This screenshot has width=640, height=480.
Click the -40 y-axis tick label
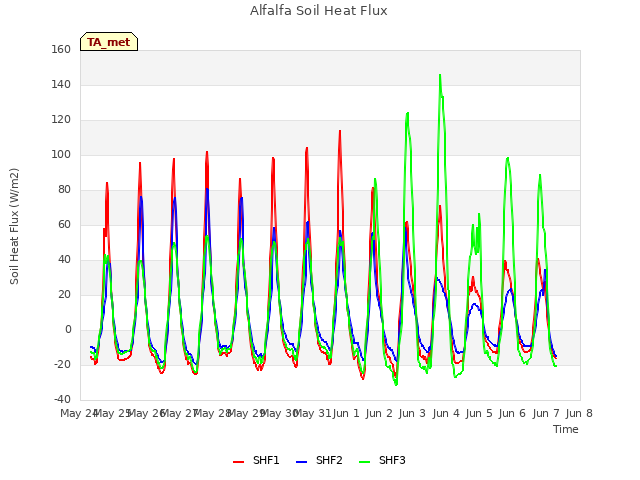62,399
